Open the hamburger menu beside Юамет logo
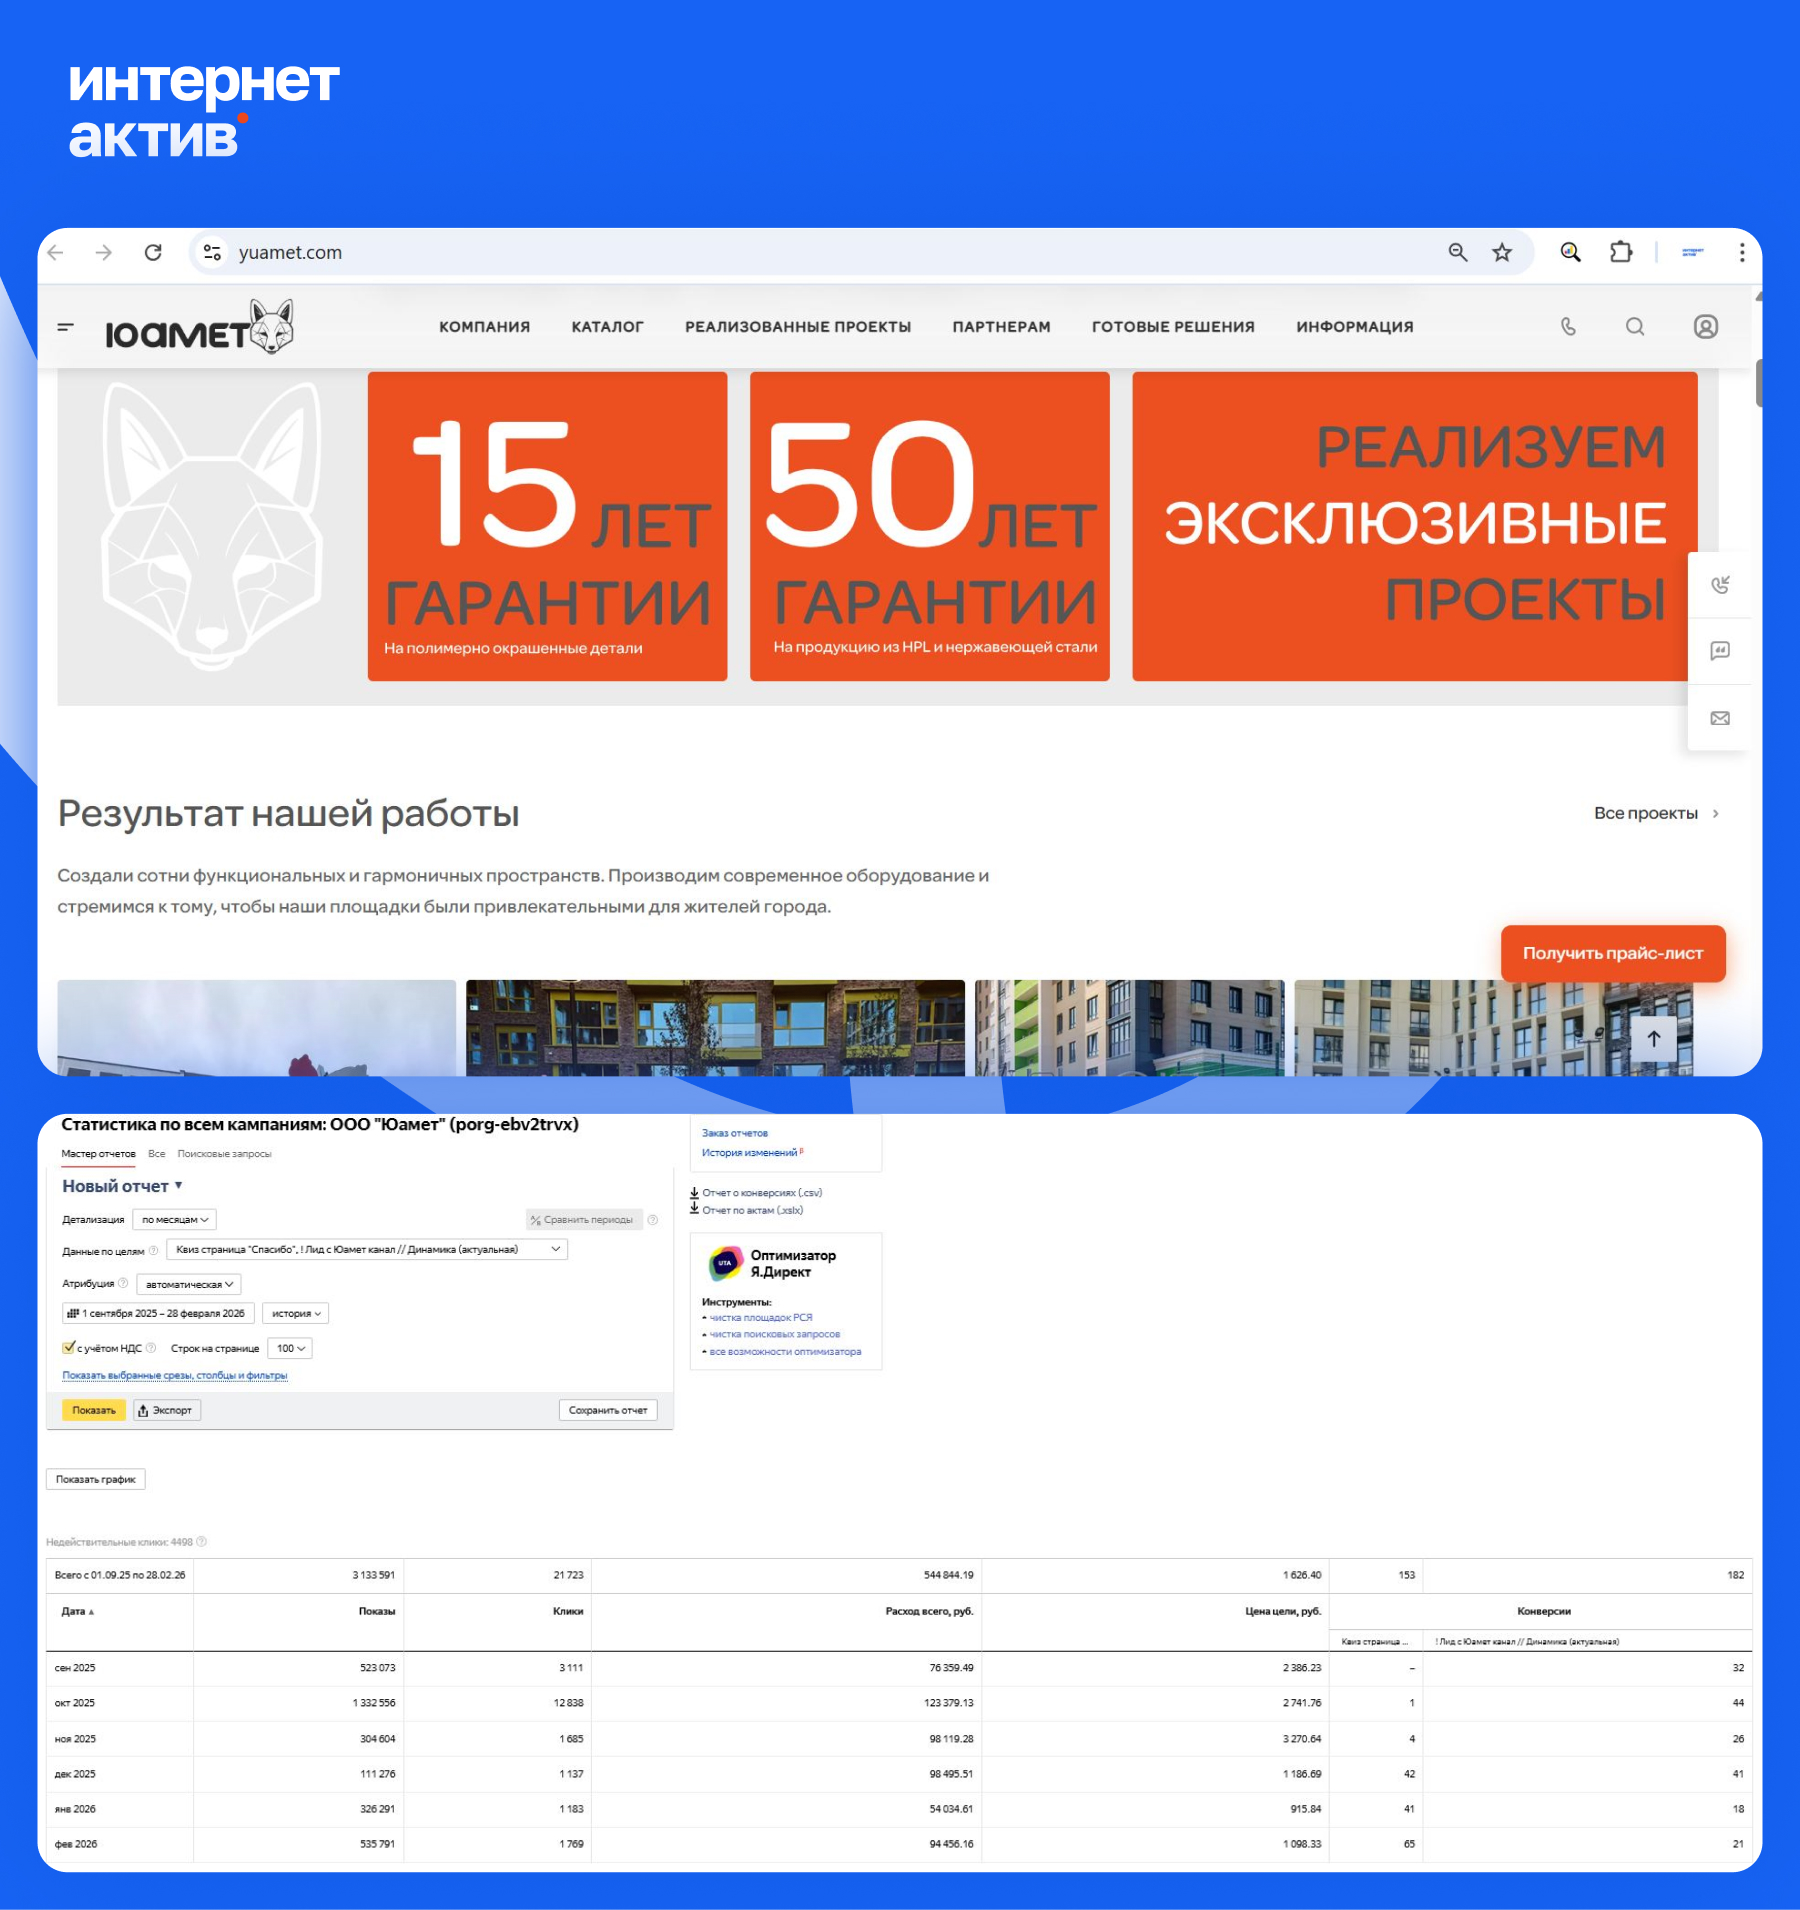 (x=66, y=327)
